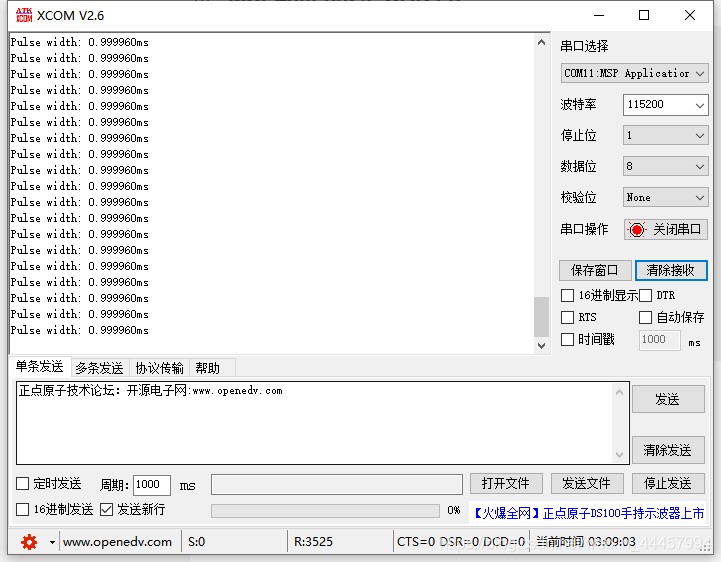Minimize the XCOM window

(599, 15)
